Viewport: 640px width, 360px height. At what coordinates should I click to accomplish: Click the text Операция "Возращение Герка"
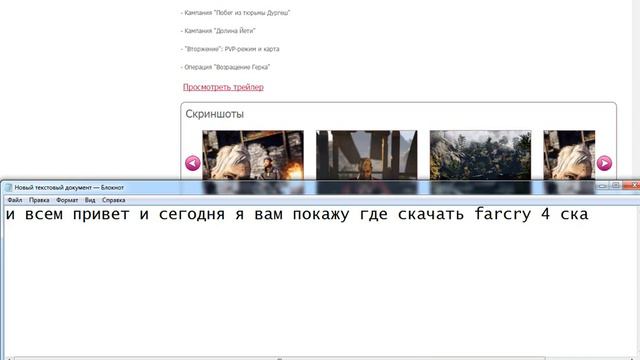(x=227, y=67)
